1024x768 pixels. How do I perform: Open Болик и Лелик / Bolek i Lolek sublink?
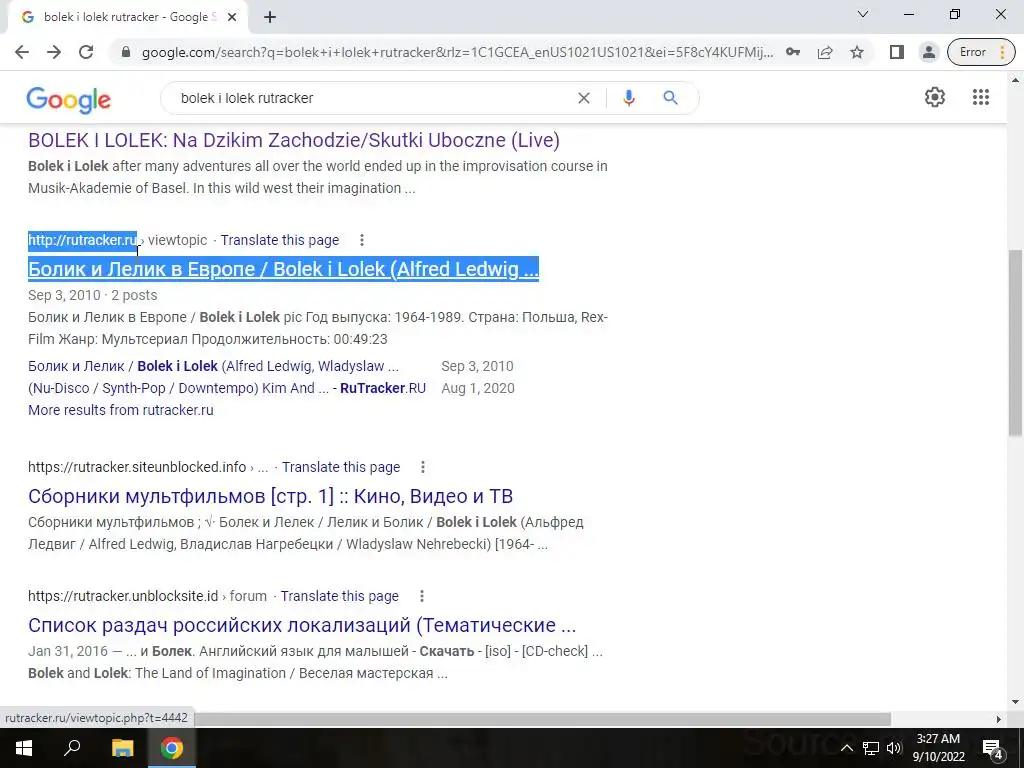[x=214, y=366]
